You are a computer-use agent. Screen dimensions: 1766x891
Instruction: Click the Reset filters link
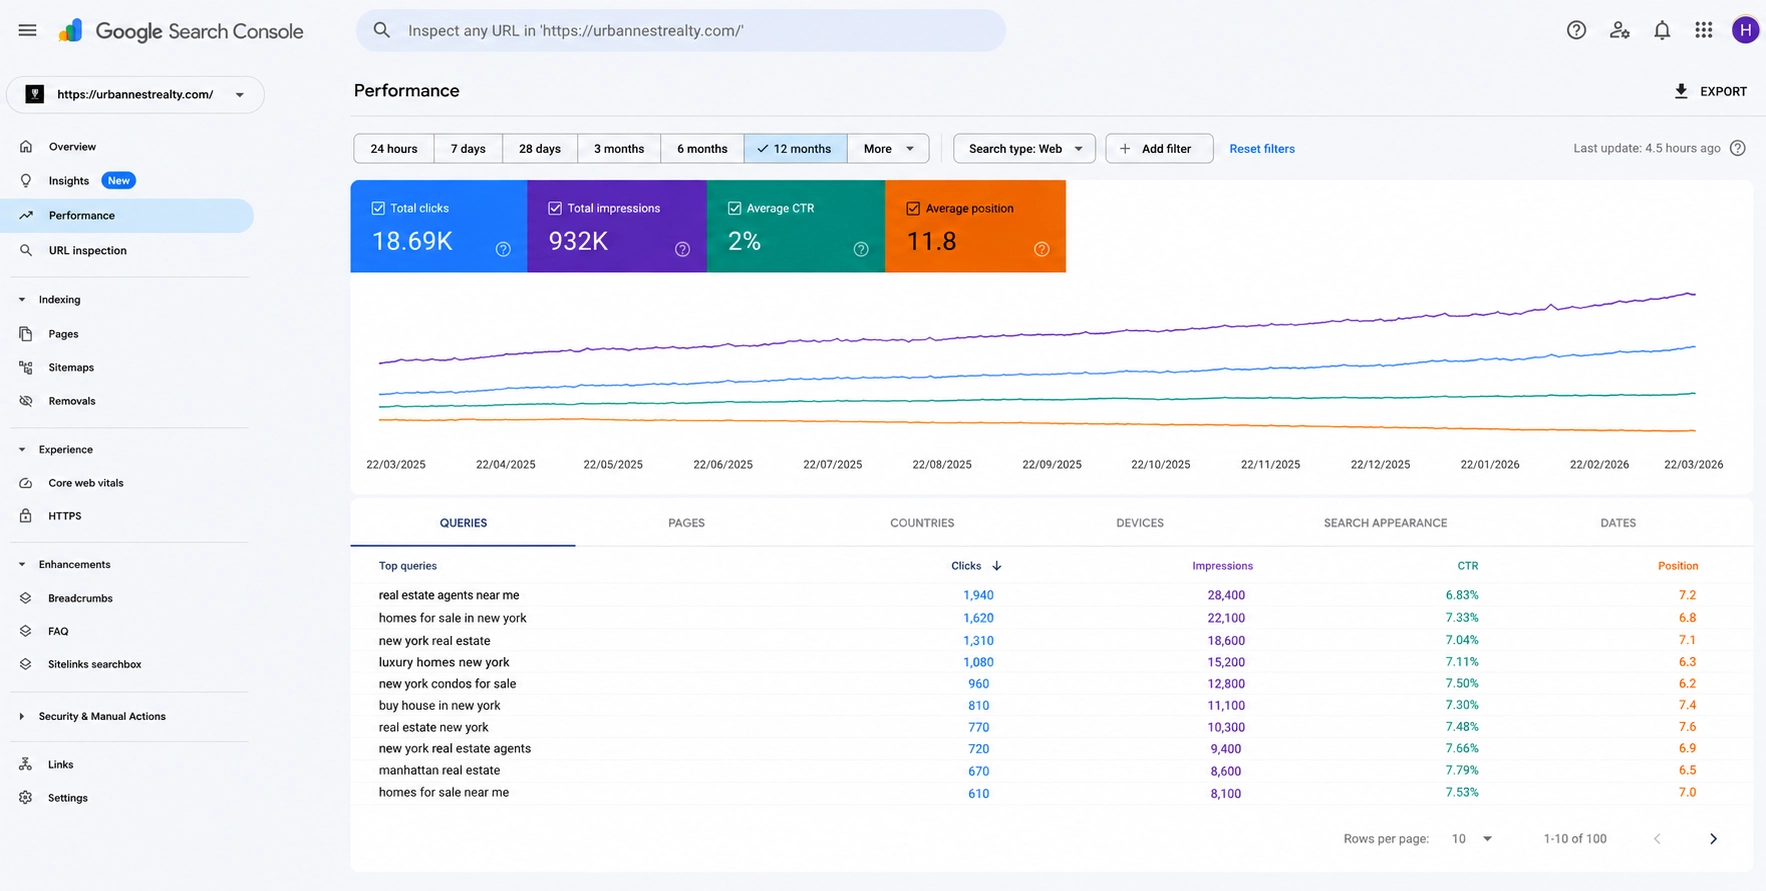click(x=1262, y=149)
